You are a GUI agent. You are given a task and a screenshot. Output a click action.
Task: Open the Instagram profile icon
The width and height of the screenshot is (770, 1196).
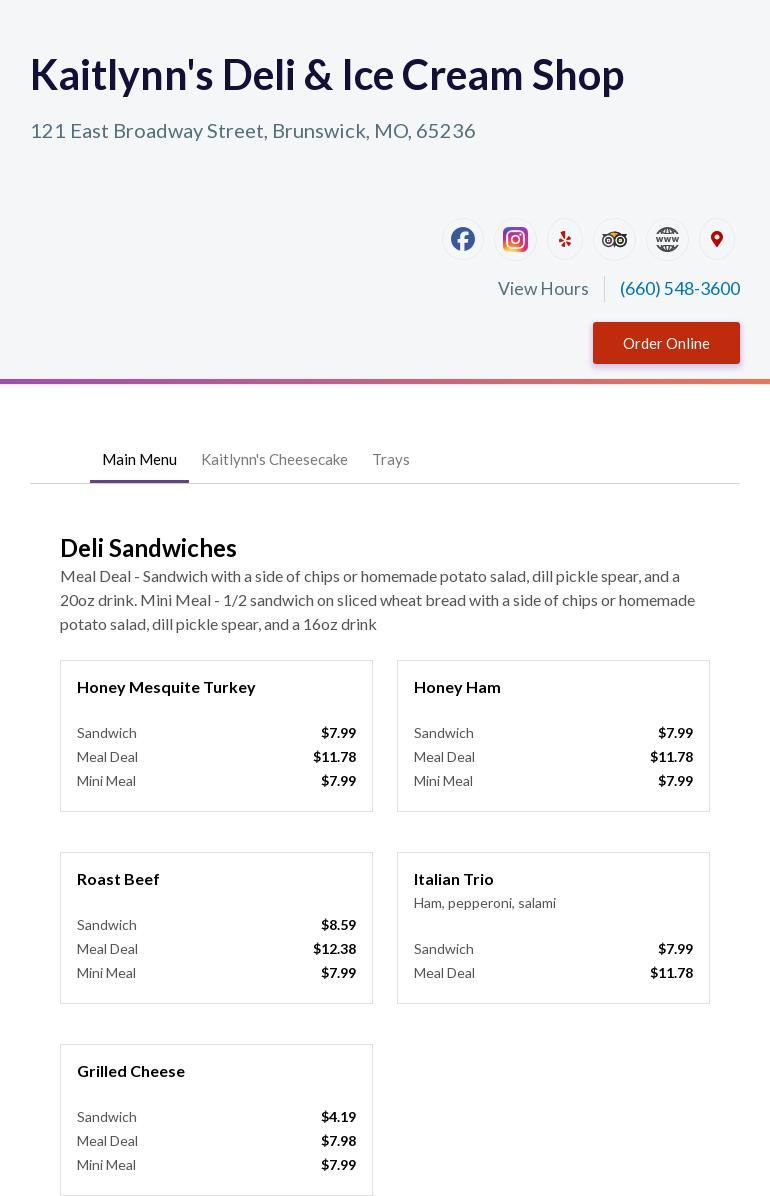point(515,239)
